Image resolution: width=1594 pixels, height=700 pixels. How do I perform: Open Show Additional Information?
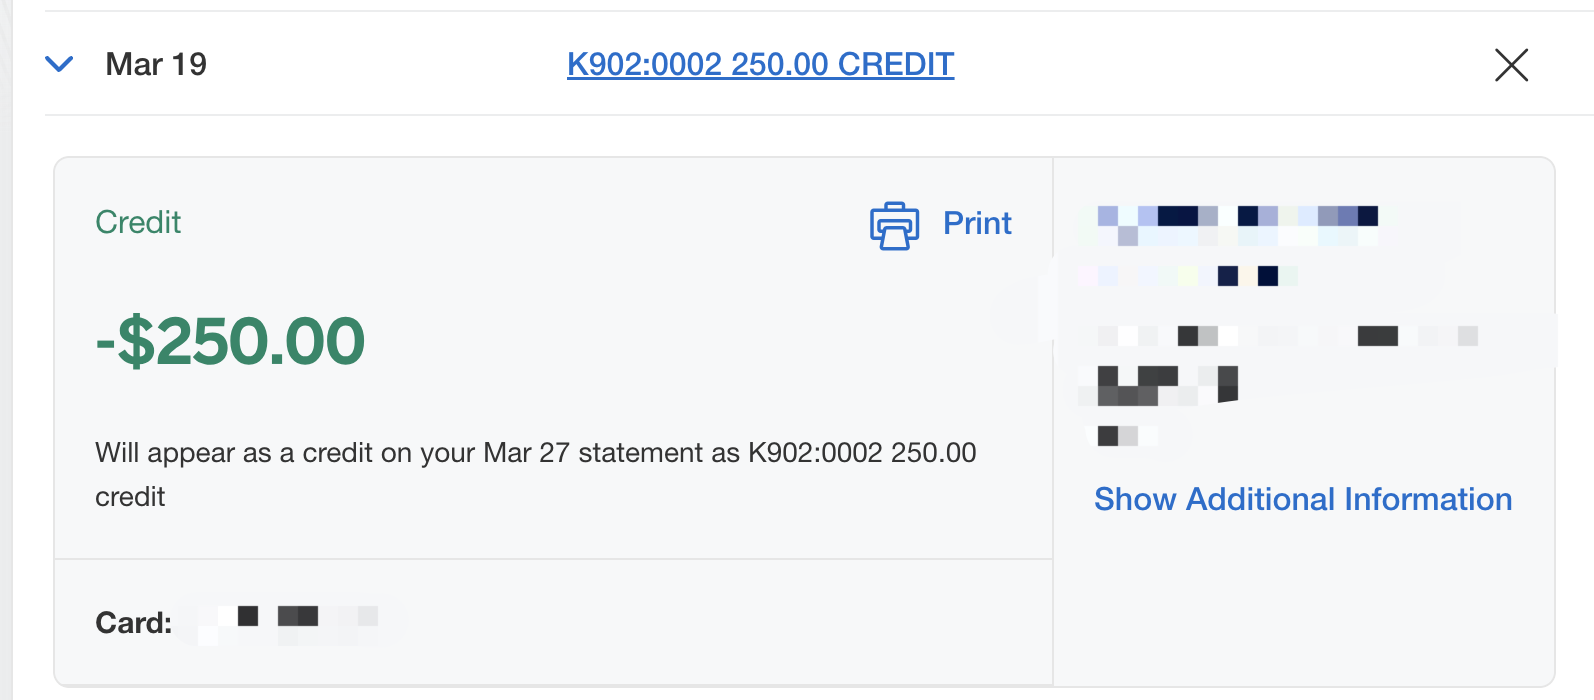tap(1303, 499)
